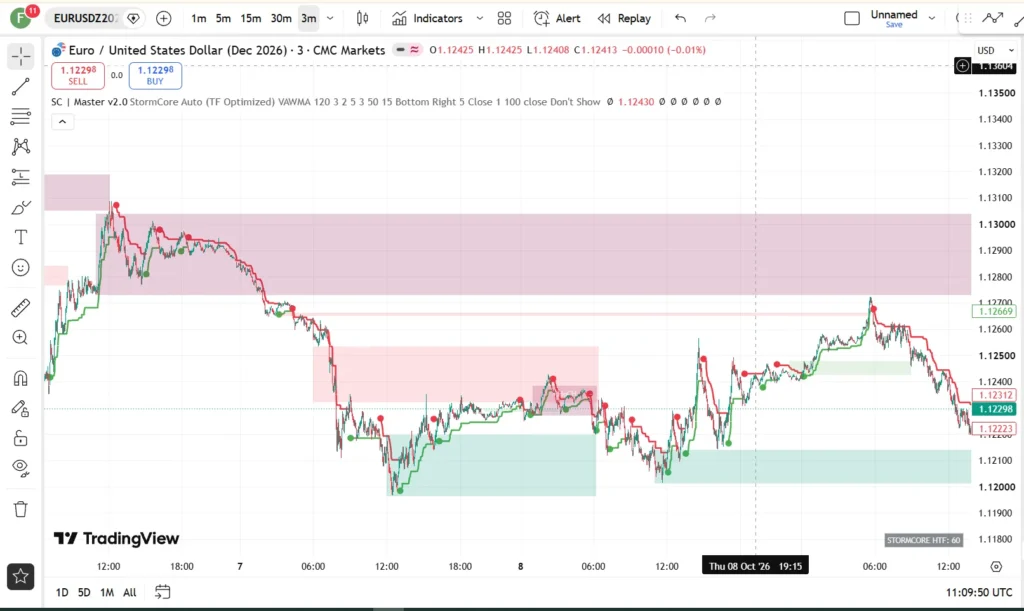Select the All date range
Screen dimensions: 1024x611
point(130,592)
